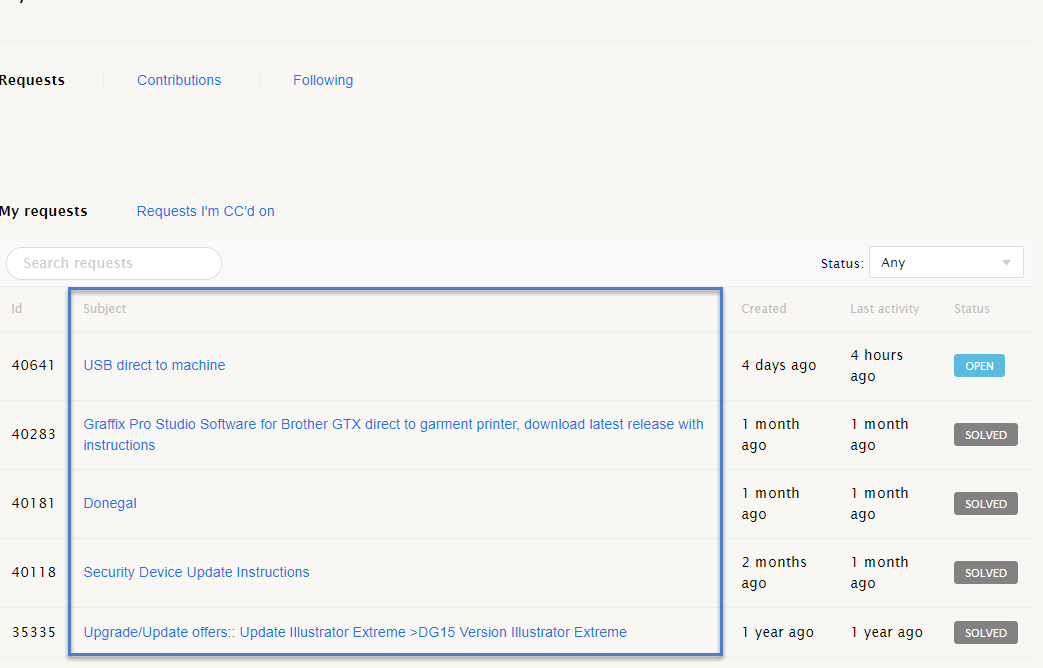This screenshot has width=1043, height=668.
Task: Open Security Device Update Instructions request
Action: click(x=196, y=572)
